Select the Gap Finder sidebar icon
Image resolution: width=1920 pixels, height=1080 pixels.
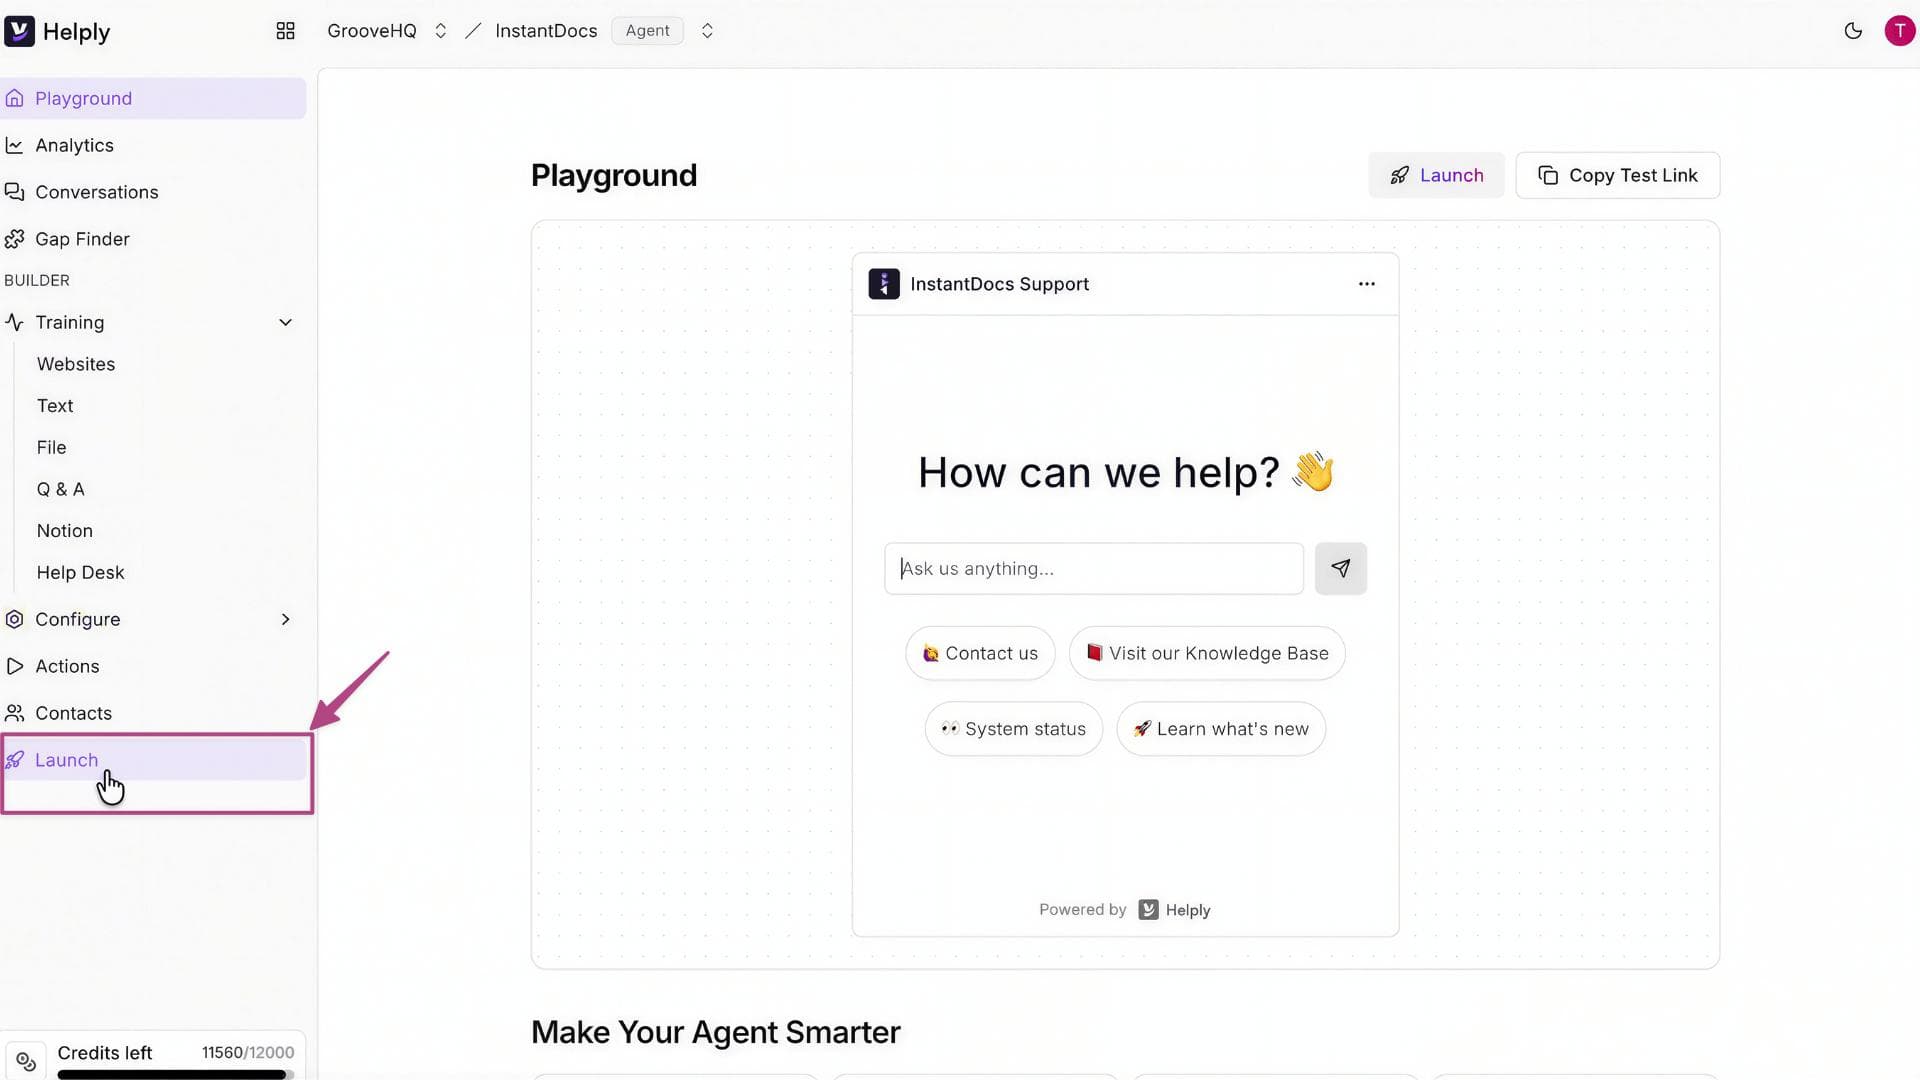point(14,239)
